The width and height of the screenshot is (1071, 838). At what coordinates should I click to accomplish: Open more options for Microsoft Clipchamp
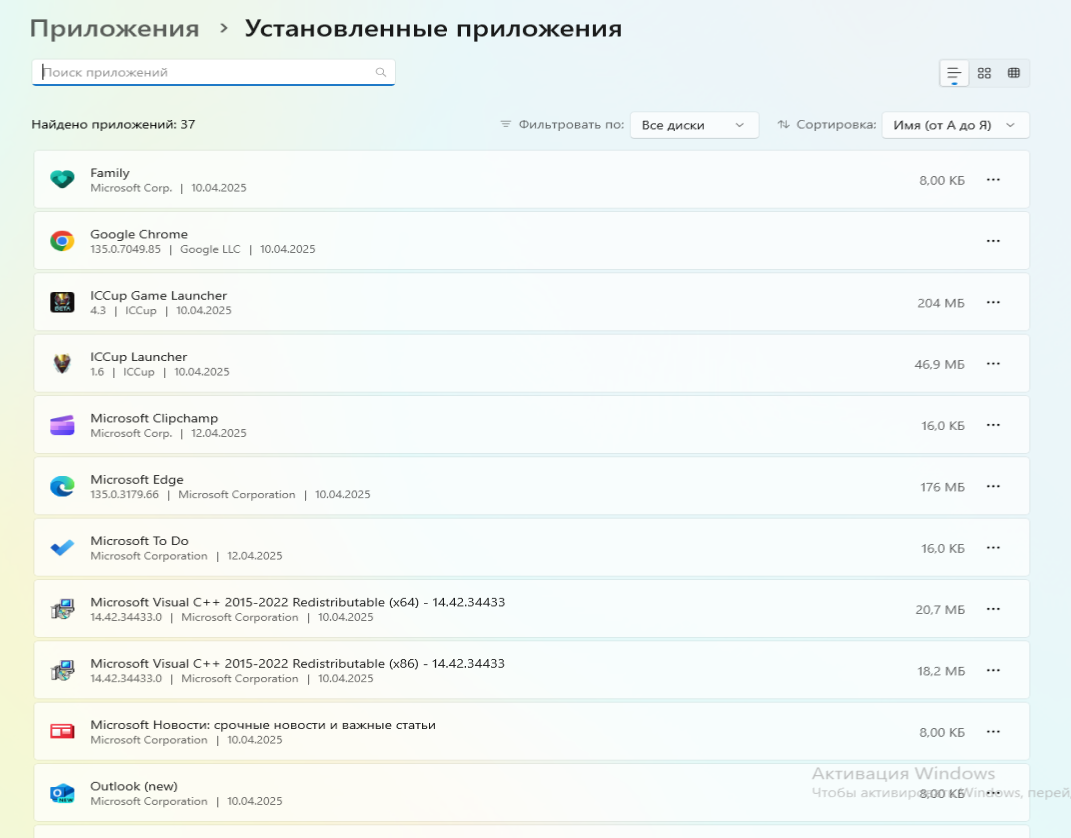[993, 425]
